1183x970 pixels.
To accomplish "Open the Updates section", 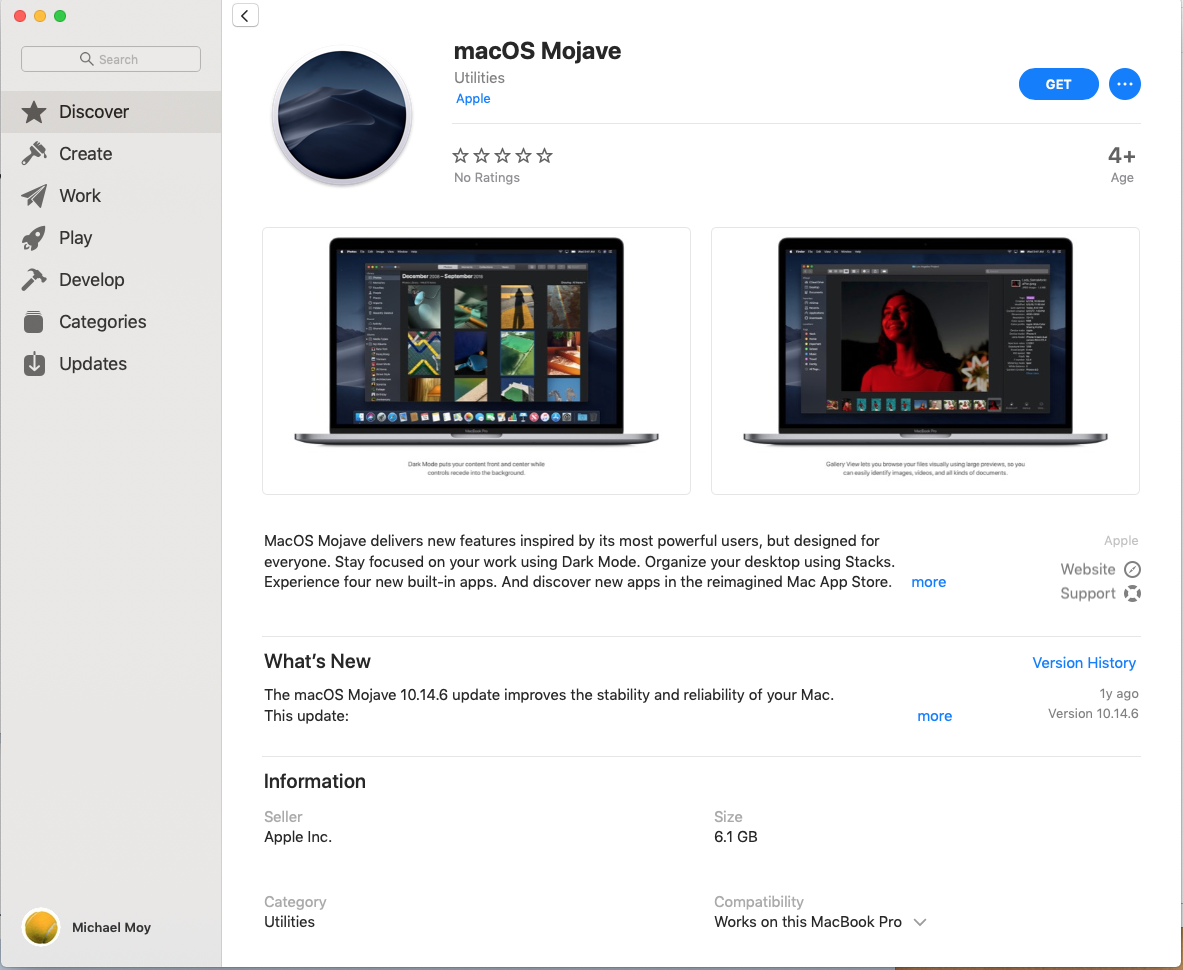I will [x=111, y=364].
